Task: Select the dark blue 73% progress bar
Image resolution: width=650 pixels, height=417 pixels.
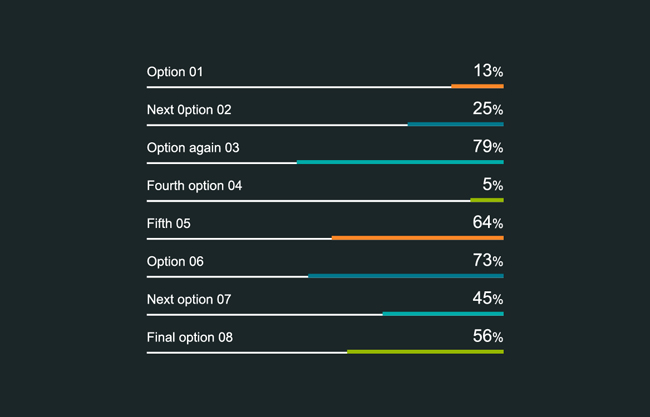Action: 406,276
